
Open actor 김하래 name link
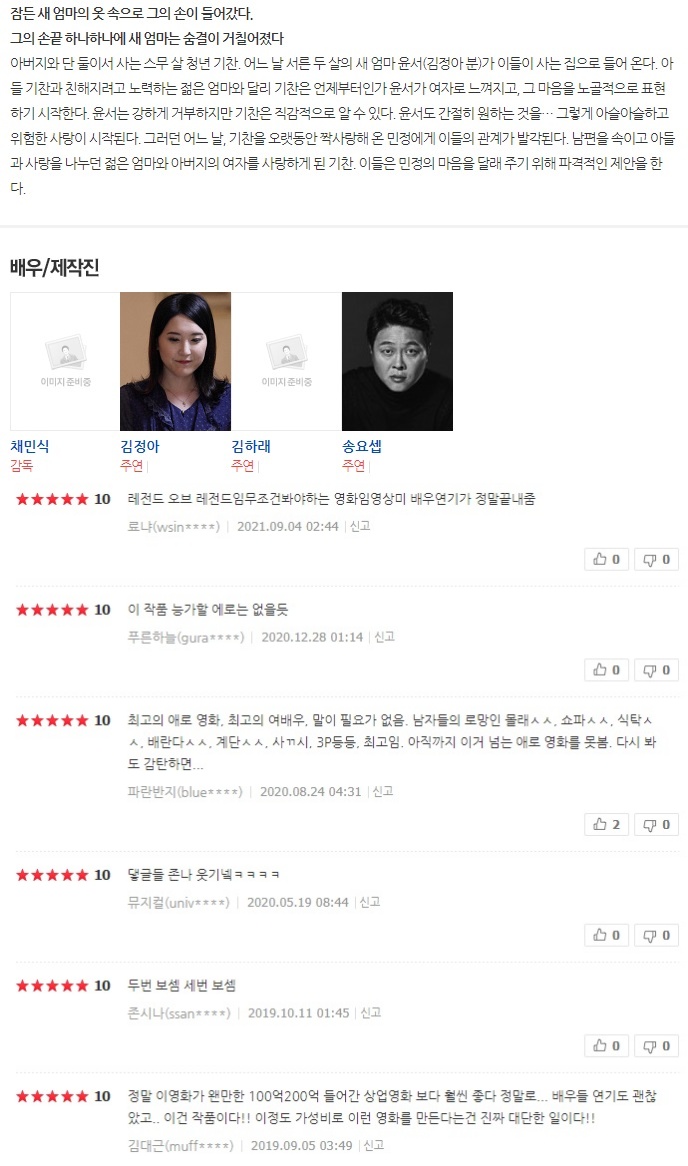[251, 446]
